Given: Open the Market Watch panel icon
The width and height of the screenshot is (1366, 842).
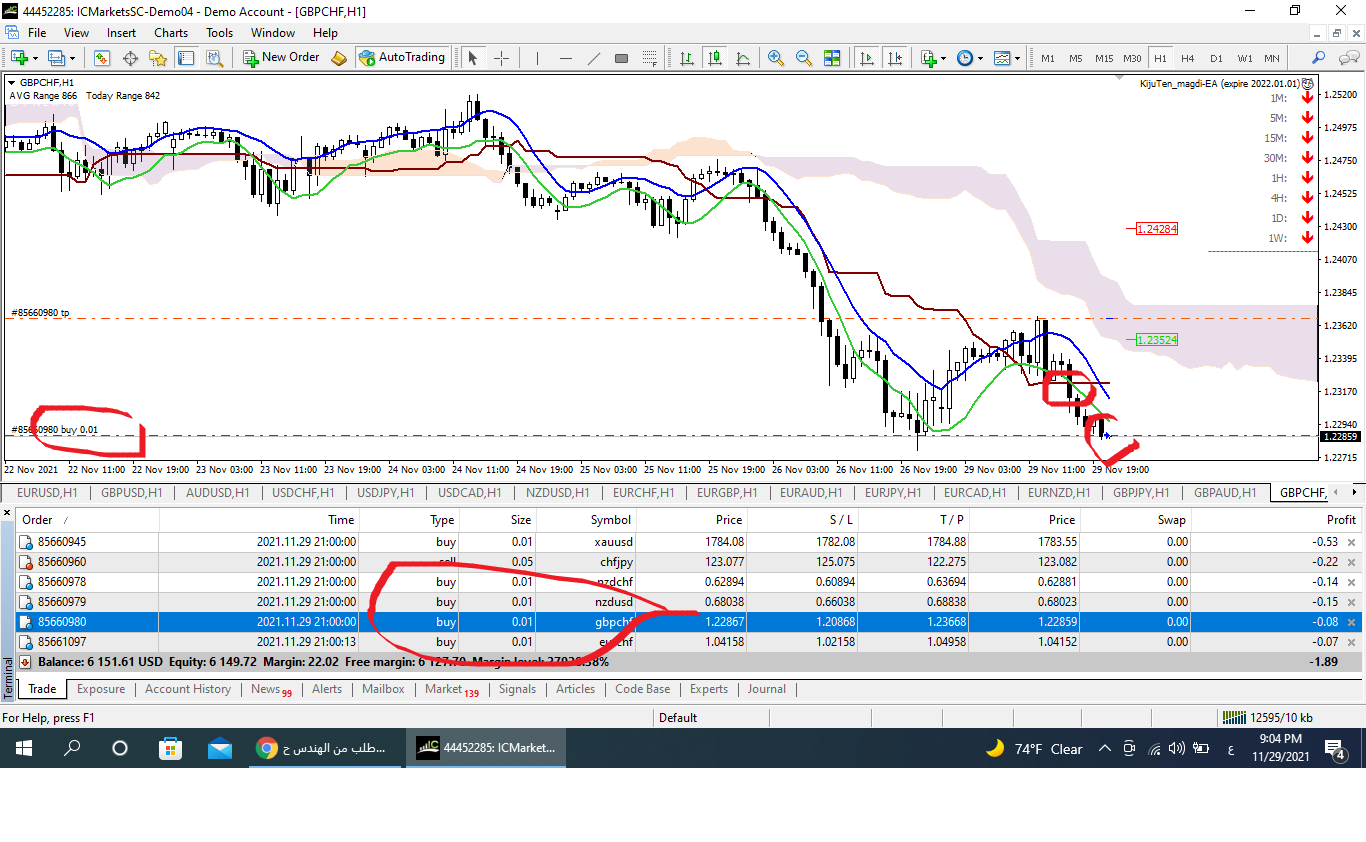Looking at the screenshot, I should (102, 58).
